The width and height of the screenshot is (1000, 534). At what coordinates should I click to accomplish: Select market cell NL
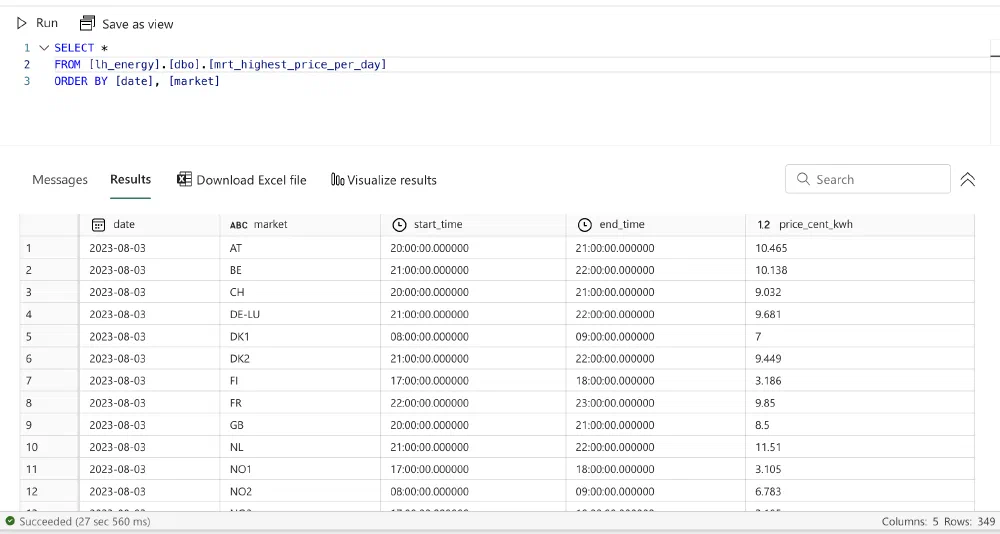click(x=300, y=447)
